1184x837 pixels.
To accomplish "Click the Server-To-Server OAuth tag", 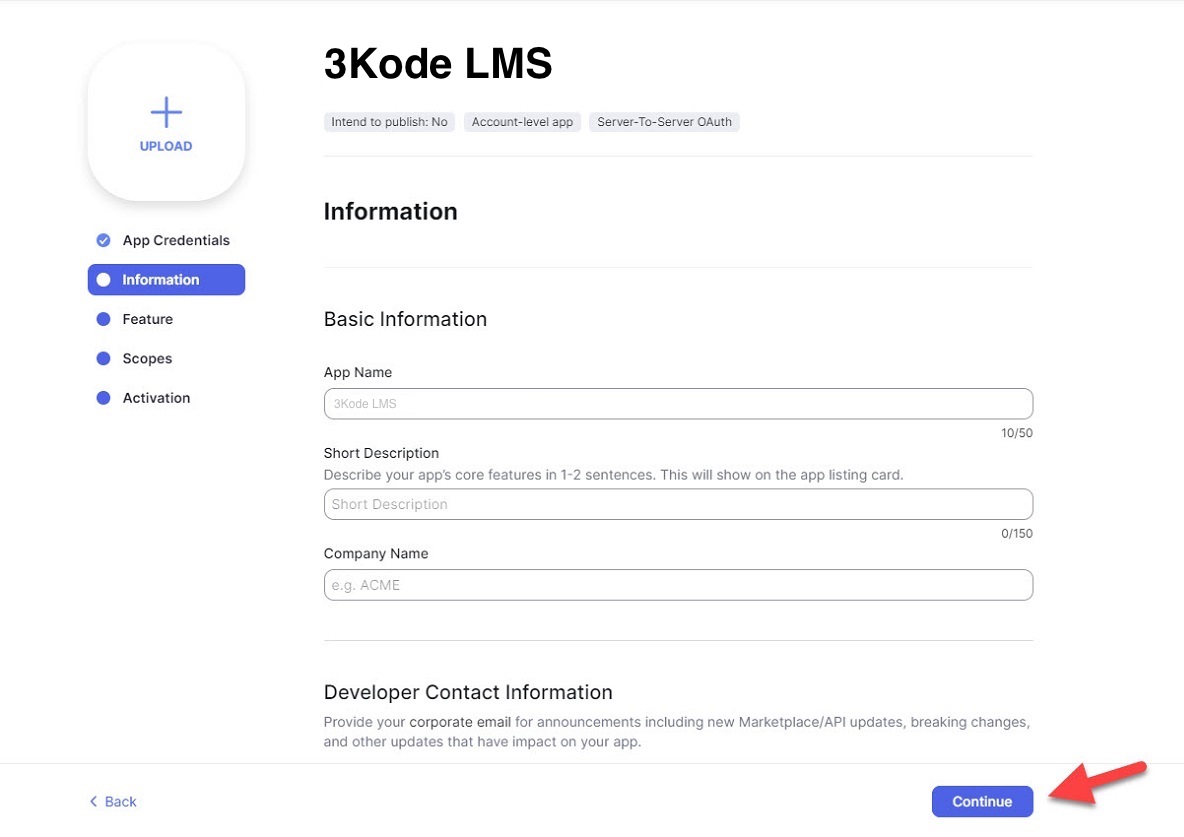I will tap(664, 122).
